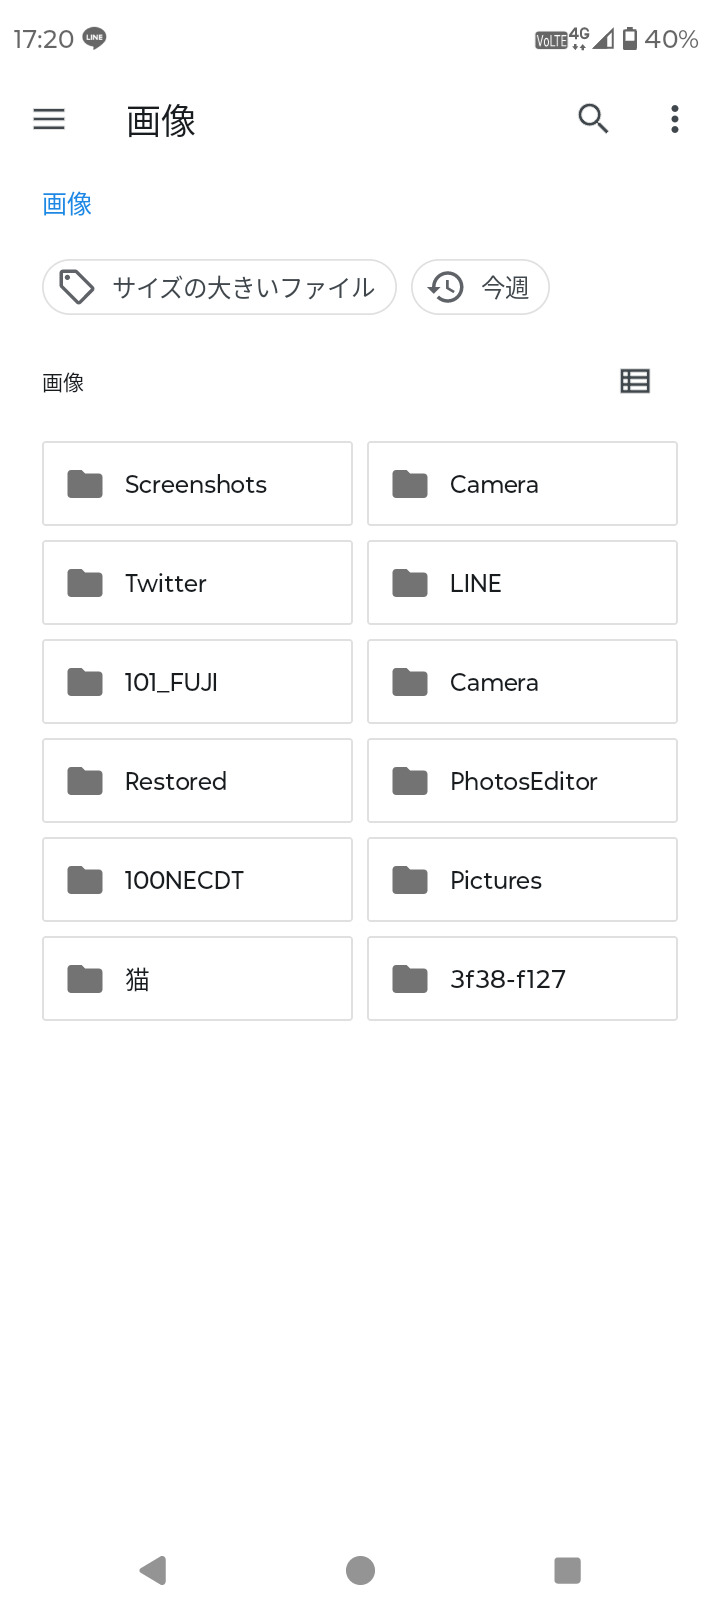
Task: Open the Restored folder
Action: pos(197,781)
